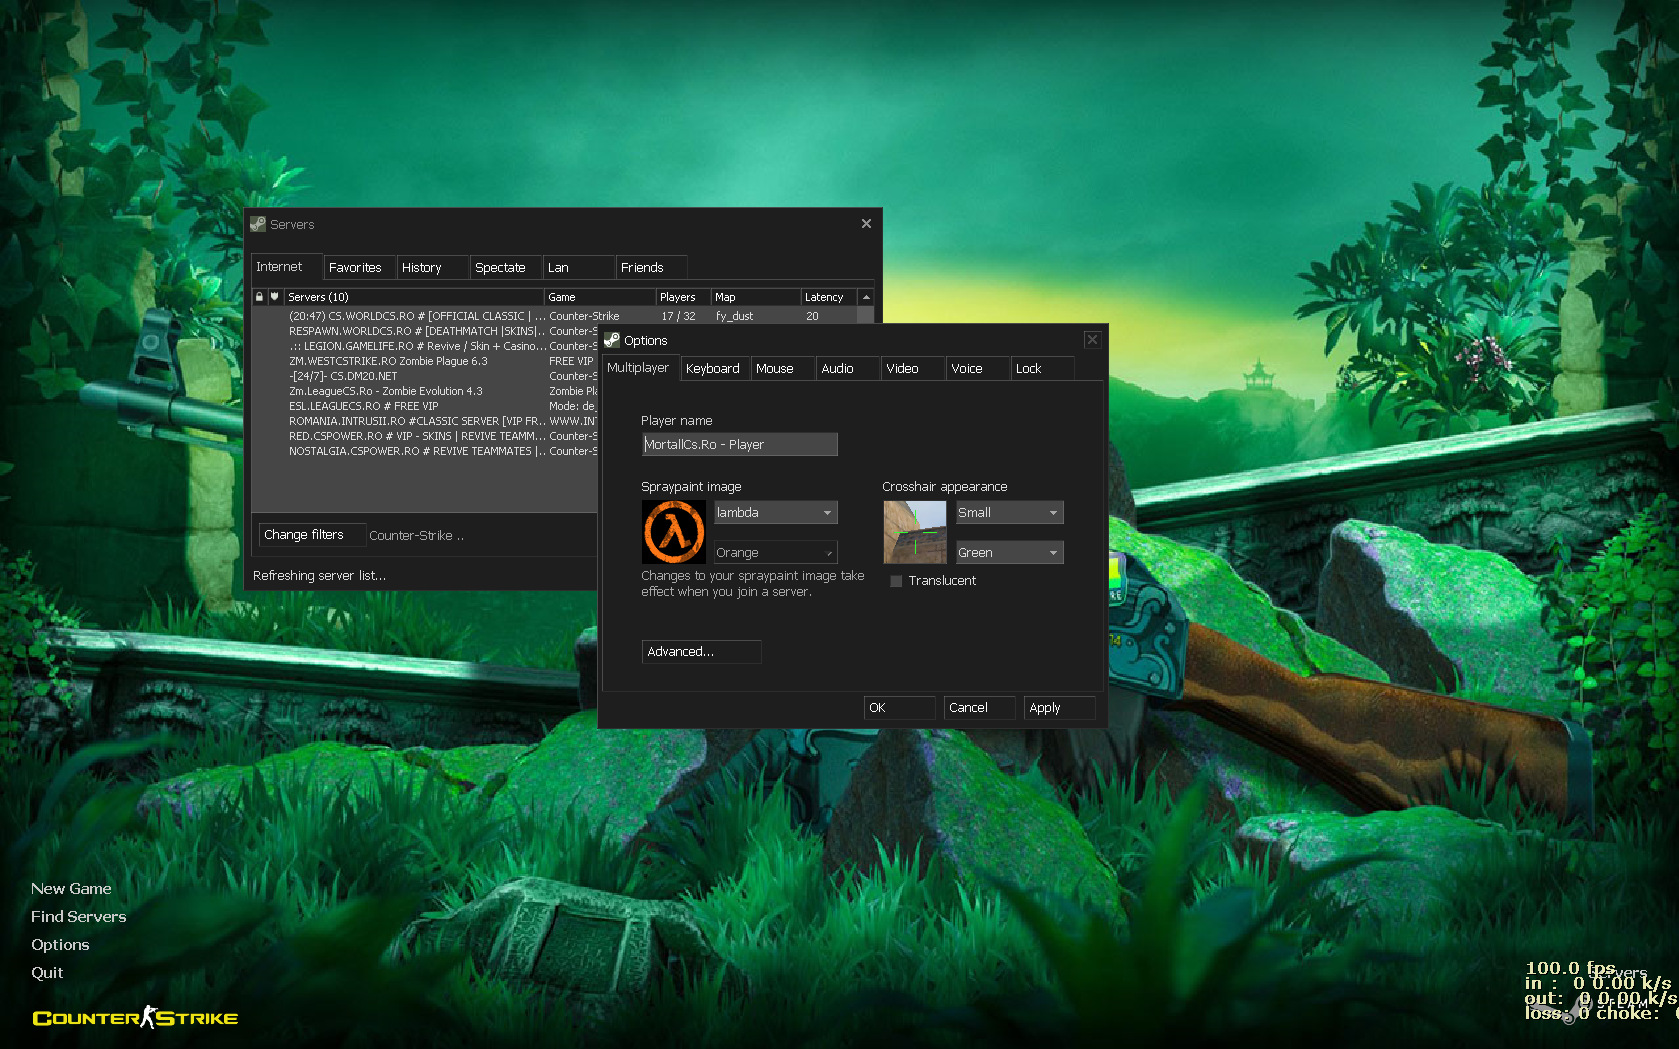Sort by Servers (10) column header
Screen dimensions: 1679x1049
(414, 297)
